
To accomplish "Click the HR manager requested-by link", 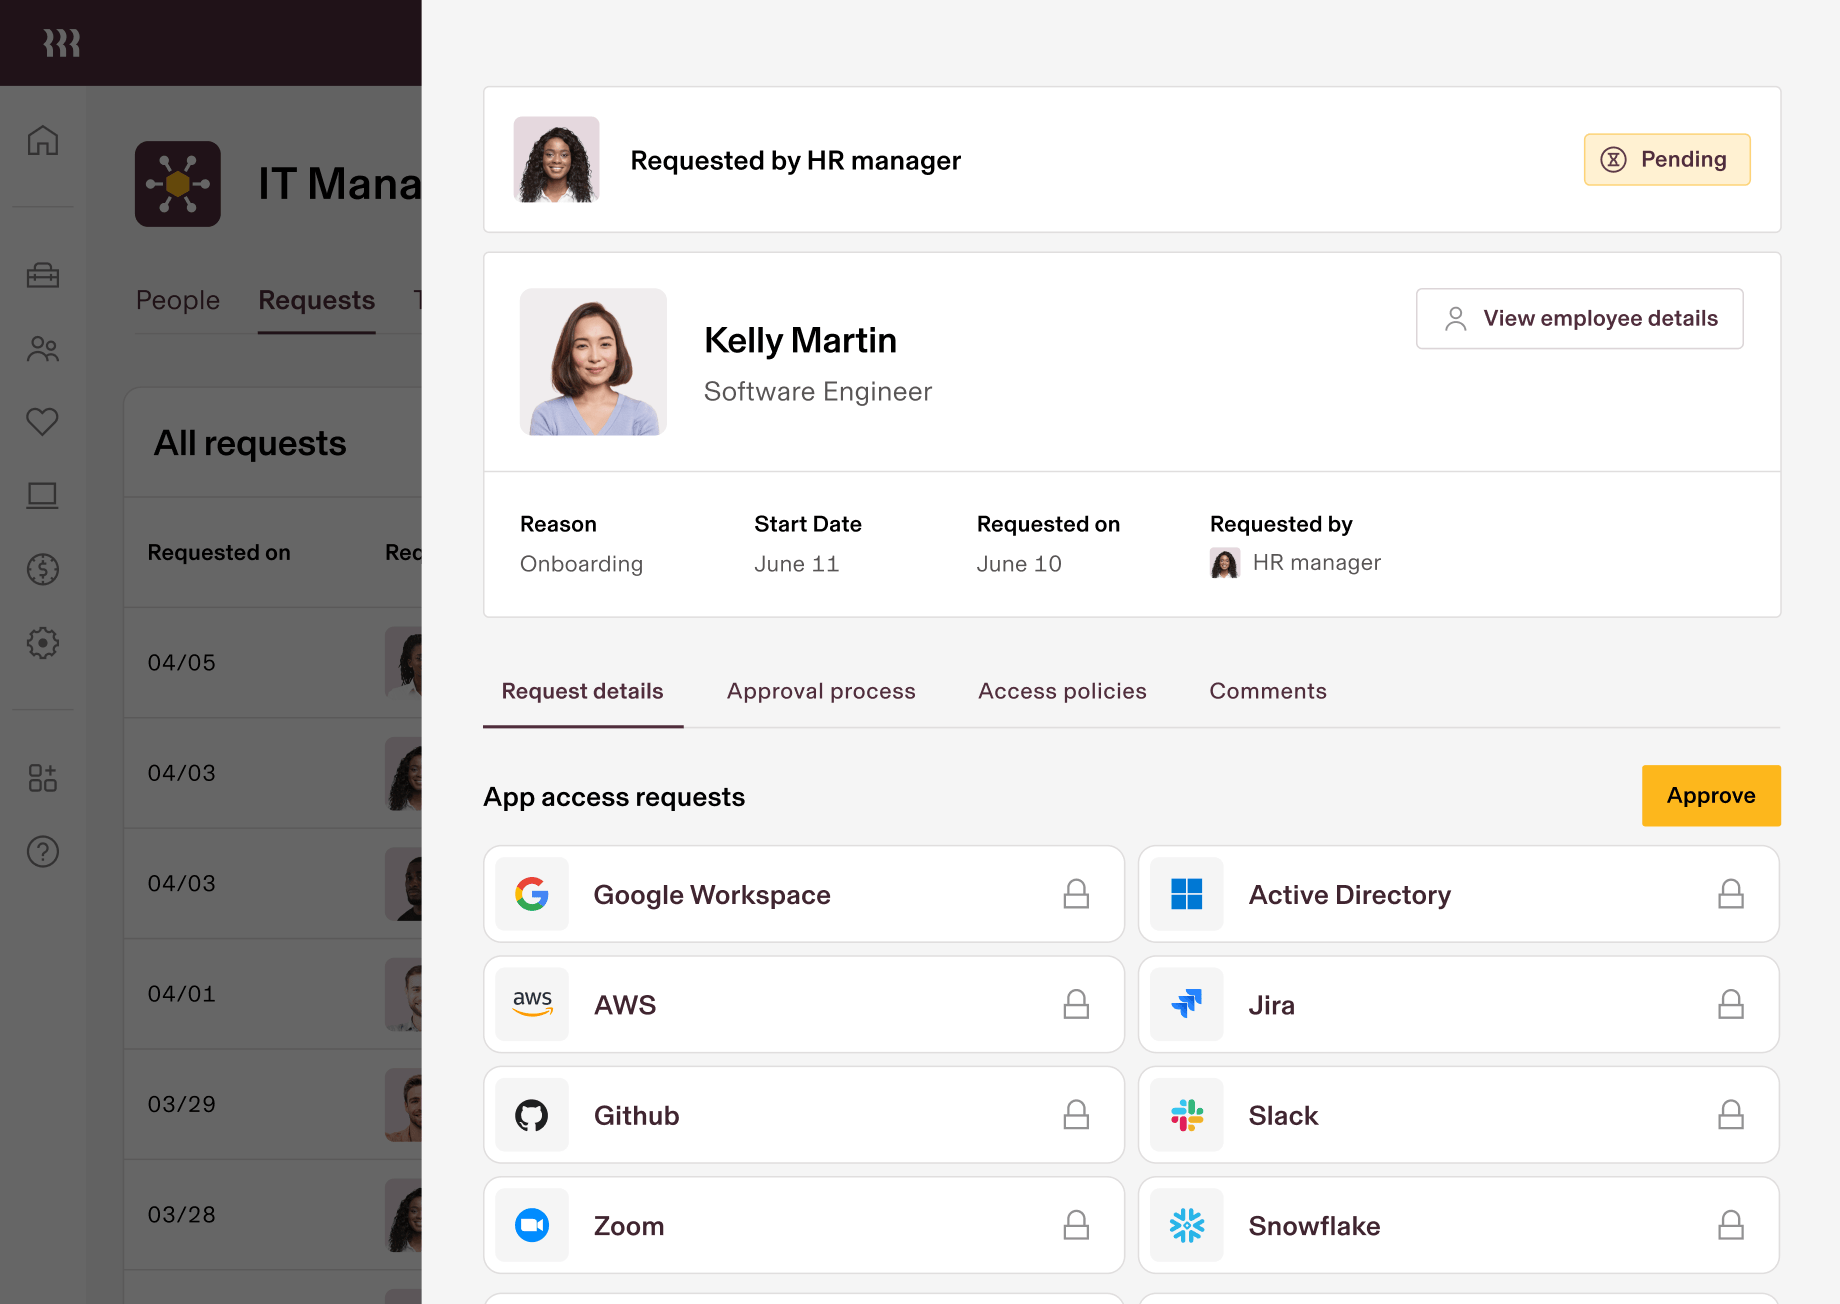I will [1296, 563].
